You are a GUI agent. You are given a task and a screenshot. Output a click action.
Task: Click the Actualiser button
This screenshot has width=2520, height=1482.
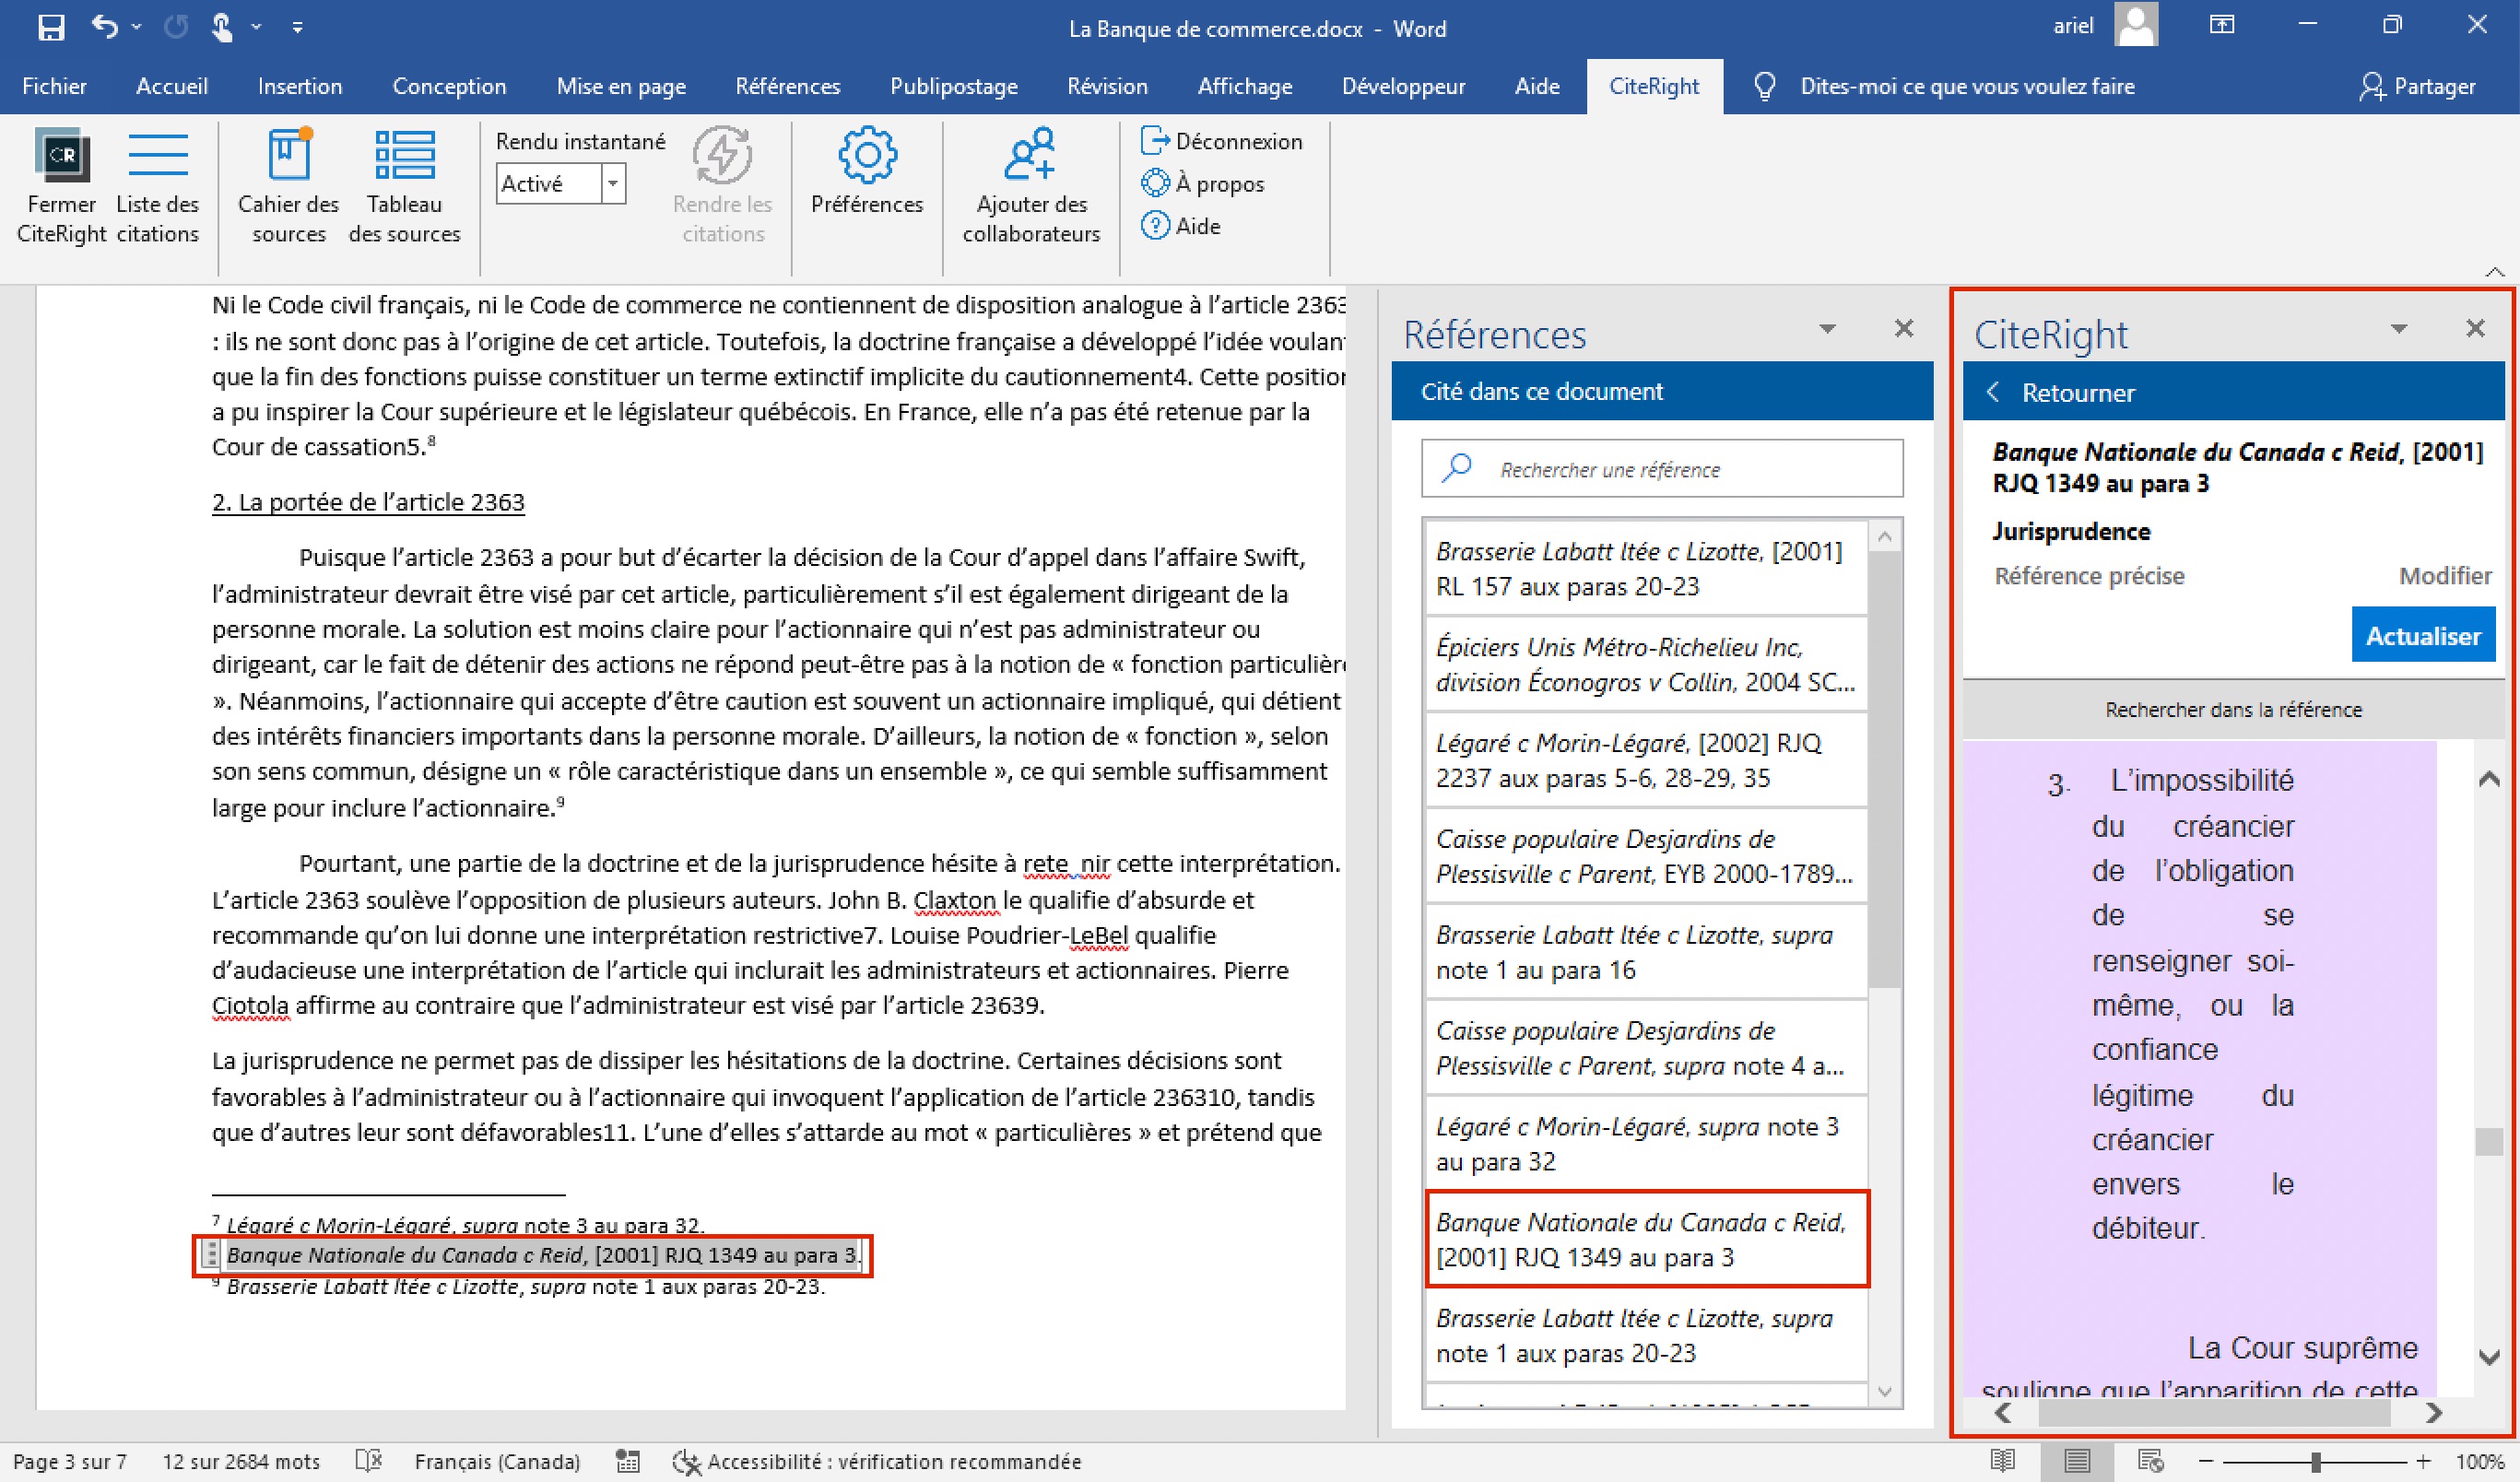[2423, 635]
